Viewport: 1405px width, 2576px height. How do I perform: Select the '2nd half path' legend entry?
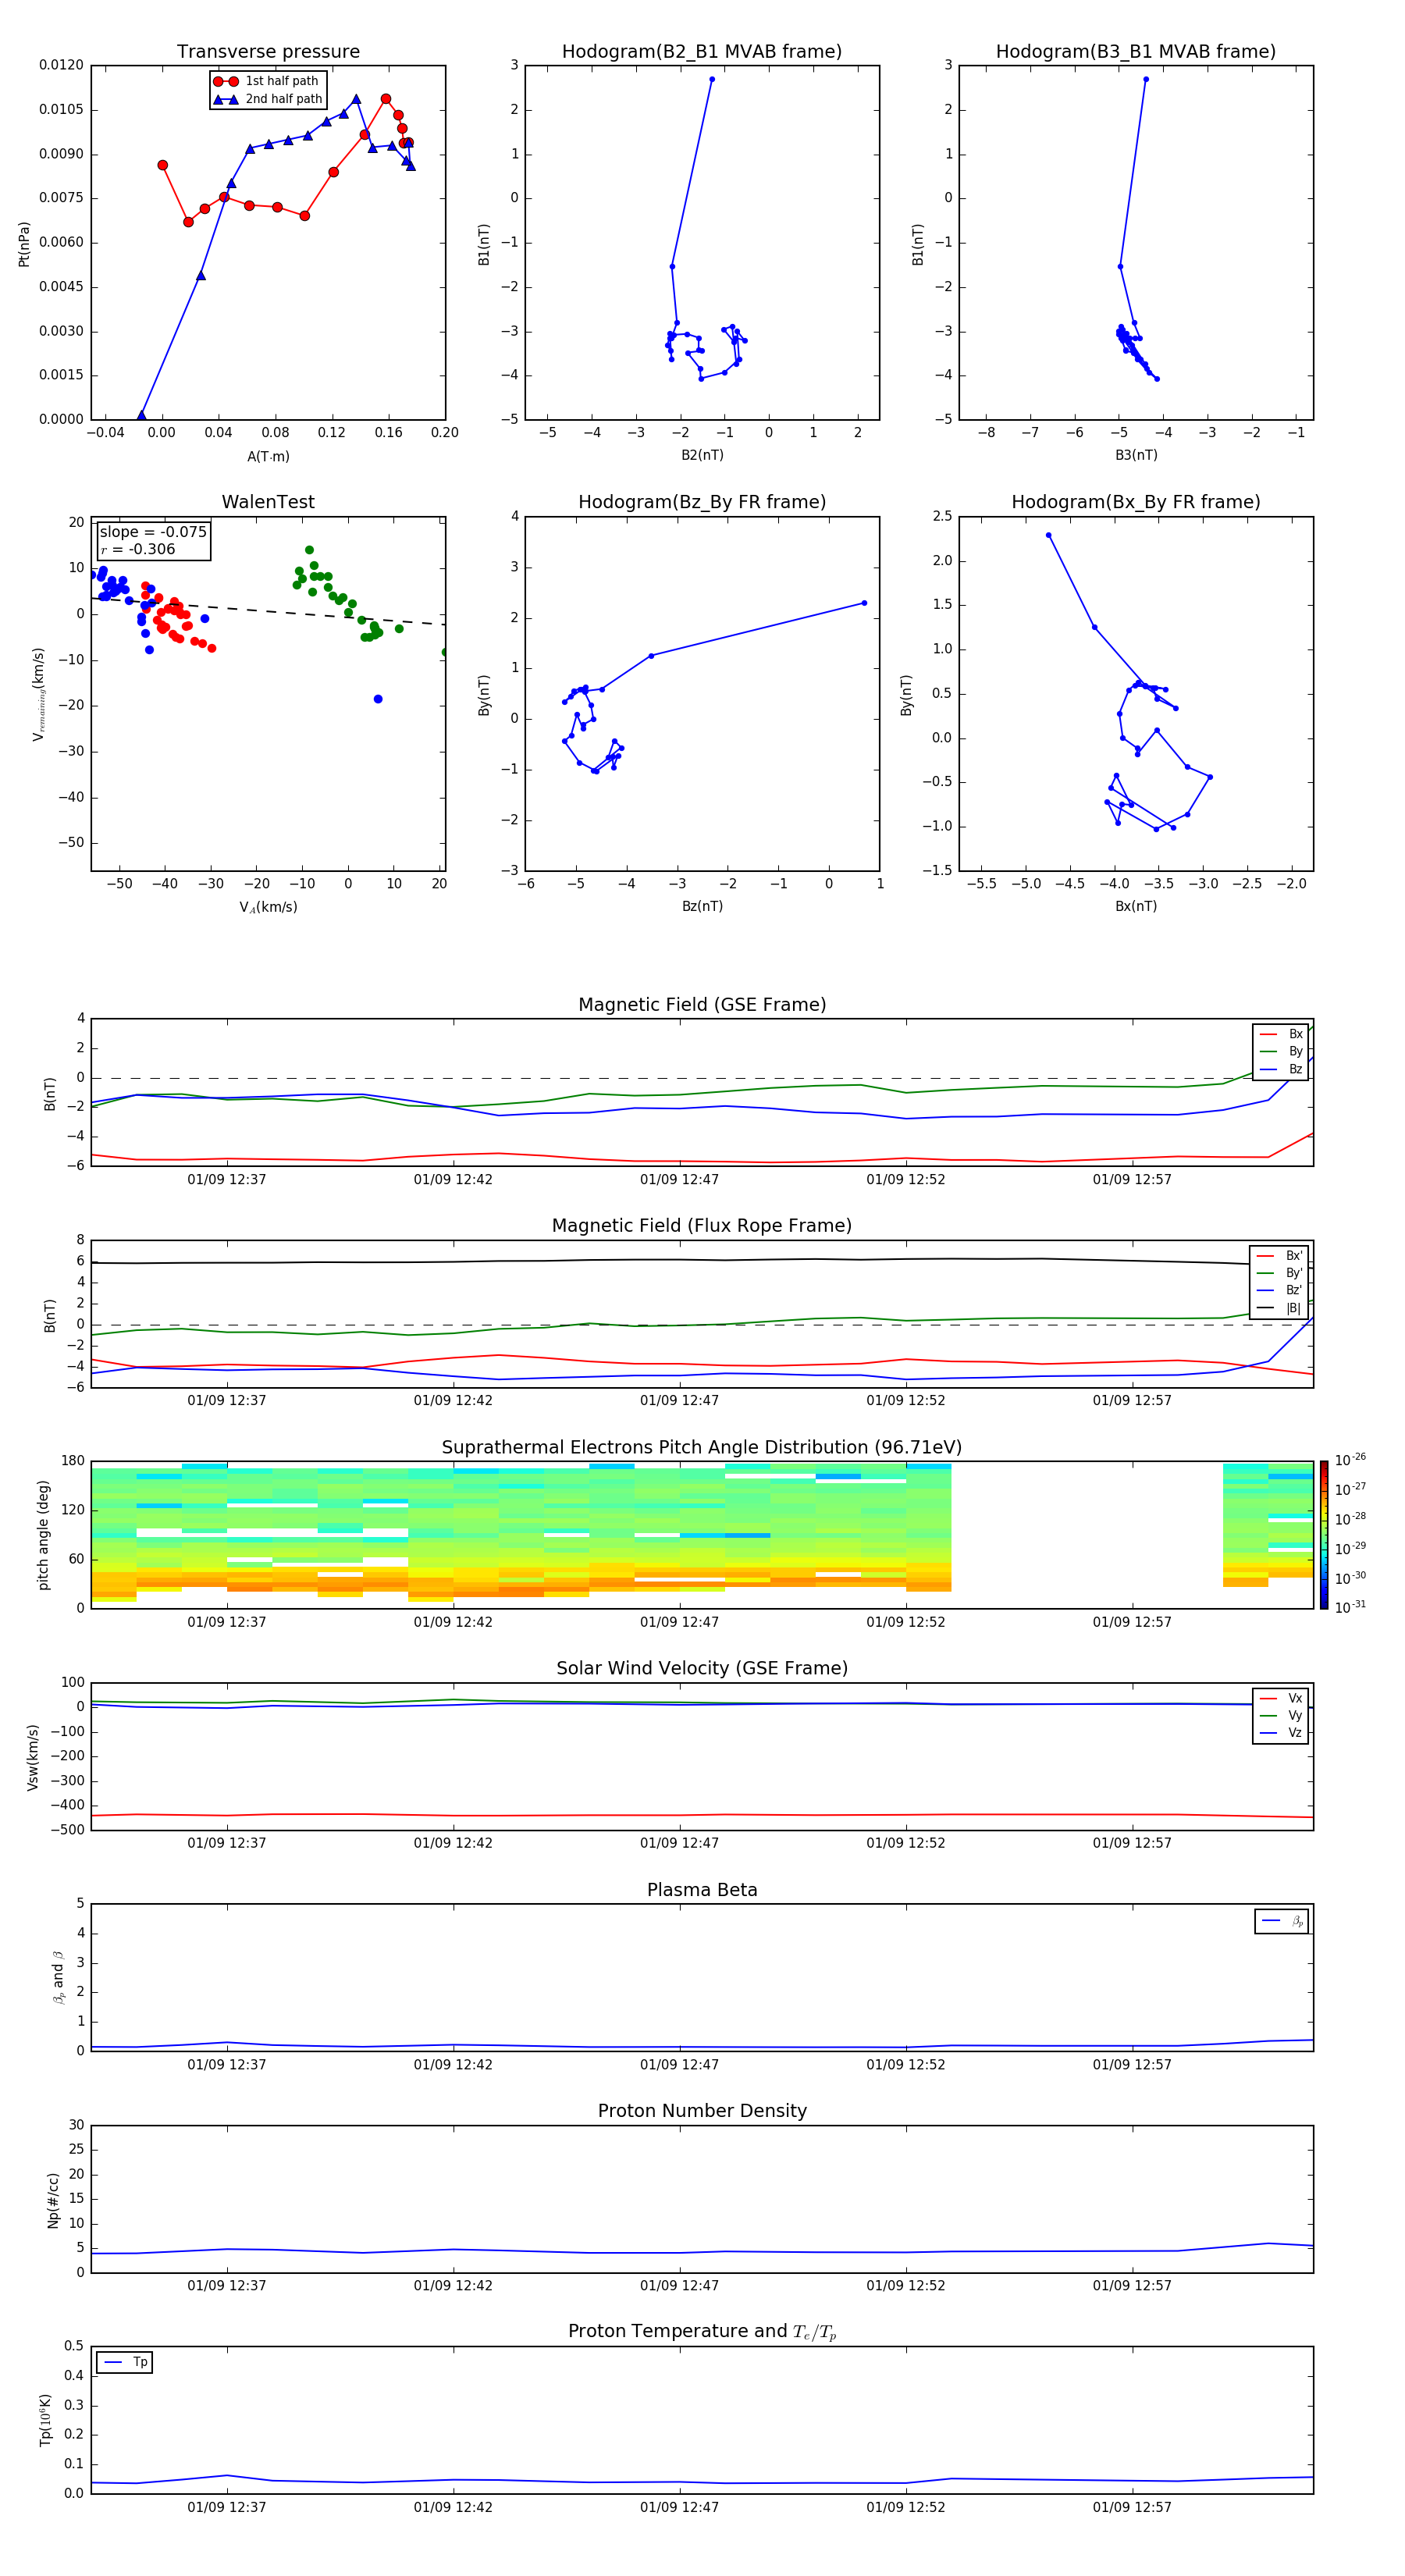(267, 99)
